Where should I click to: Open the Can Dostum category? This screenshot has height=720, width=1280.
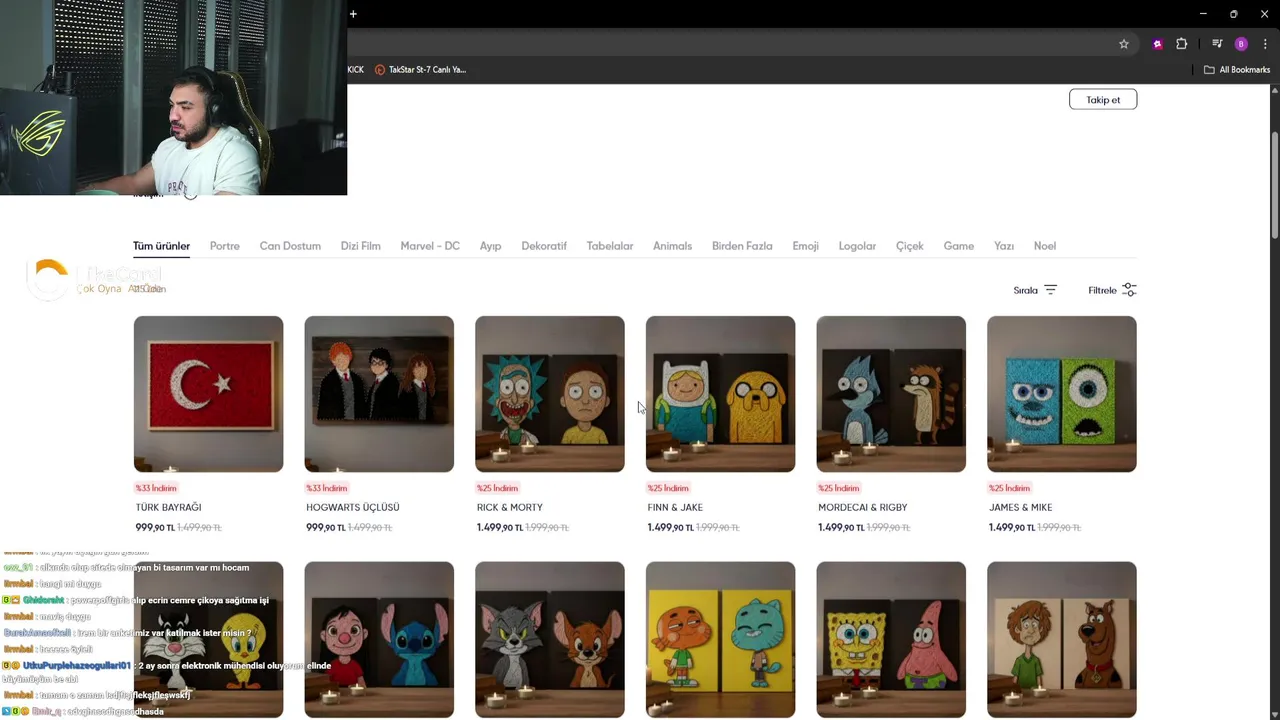(290, 246)
